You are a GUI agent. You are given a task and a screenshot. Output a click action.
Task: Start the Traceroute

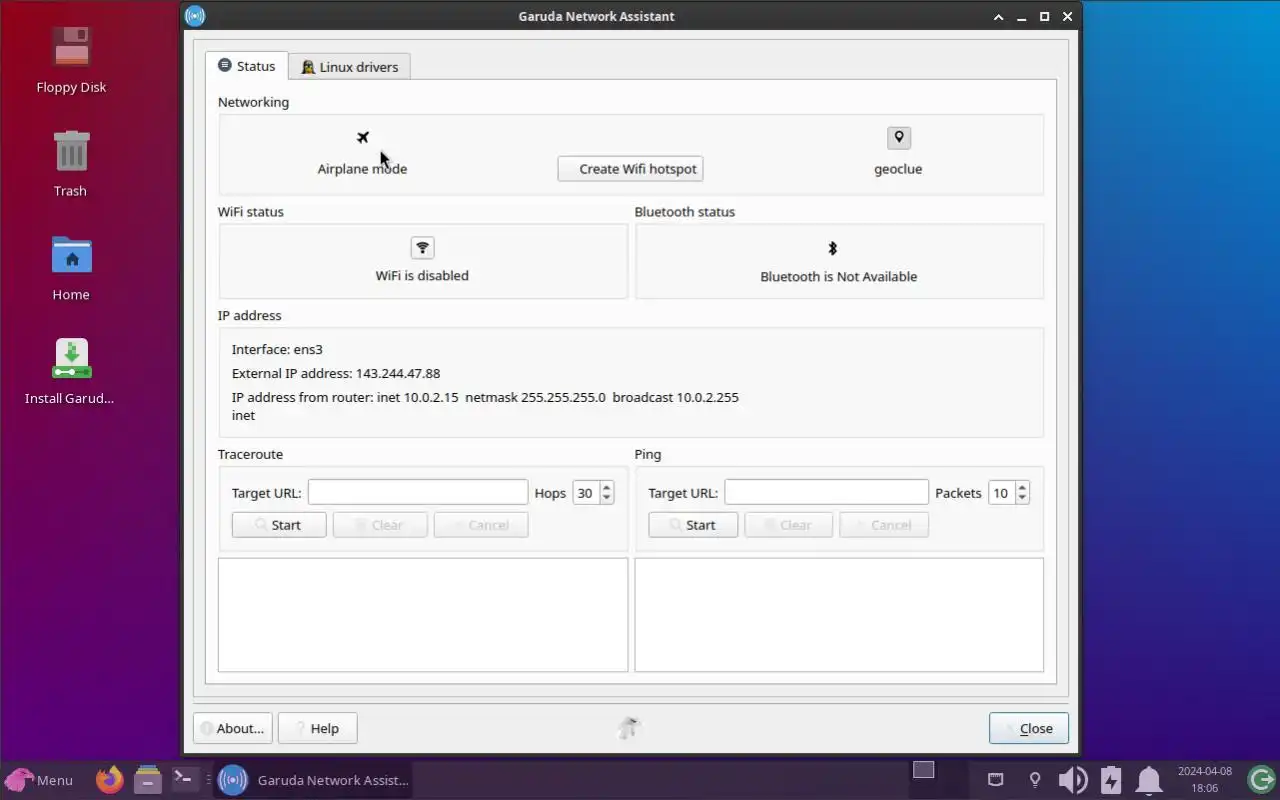(279, 525)
